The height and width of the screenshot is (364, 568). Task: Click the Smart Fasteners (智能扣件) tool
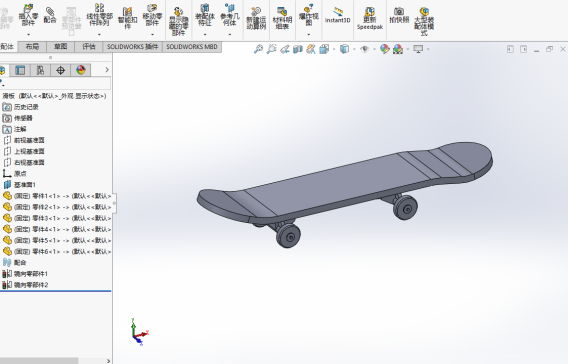coord(128,18)
